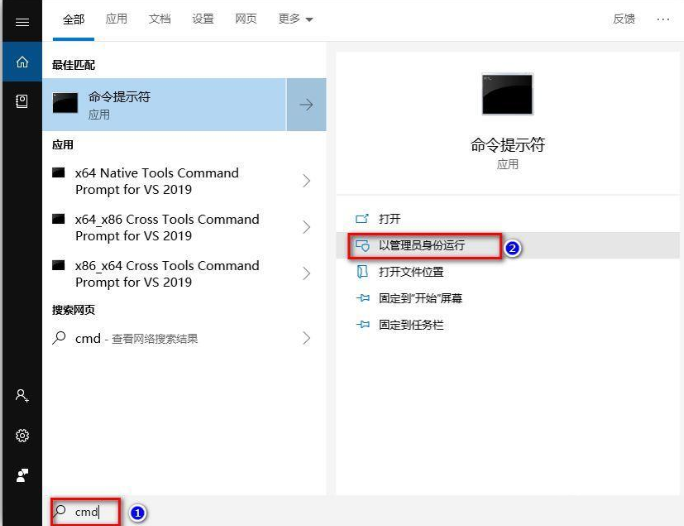This screenshot has width=684, height=526.
Task: Click the 命令提示符 title in details pane
Action: coord(507,144)
